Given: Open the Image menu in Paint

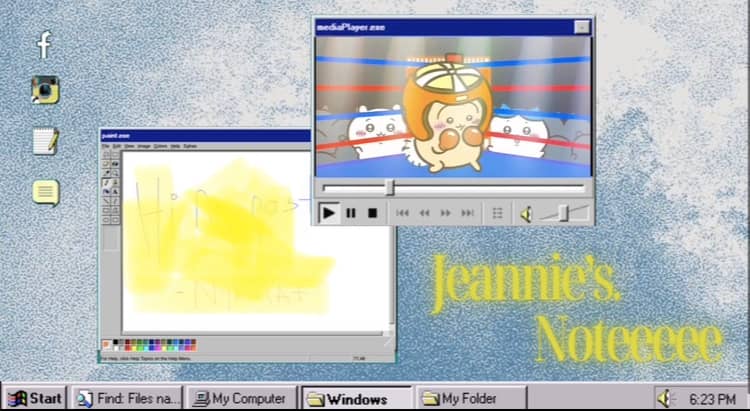Looking at the screenshot, I should click(x=143, y=146).
